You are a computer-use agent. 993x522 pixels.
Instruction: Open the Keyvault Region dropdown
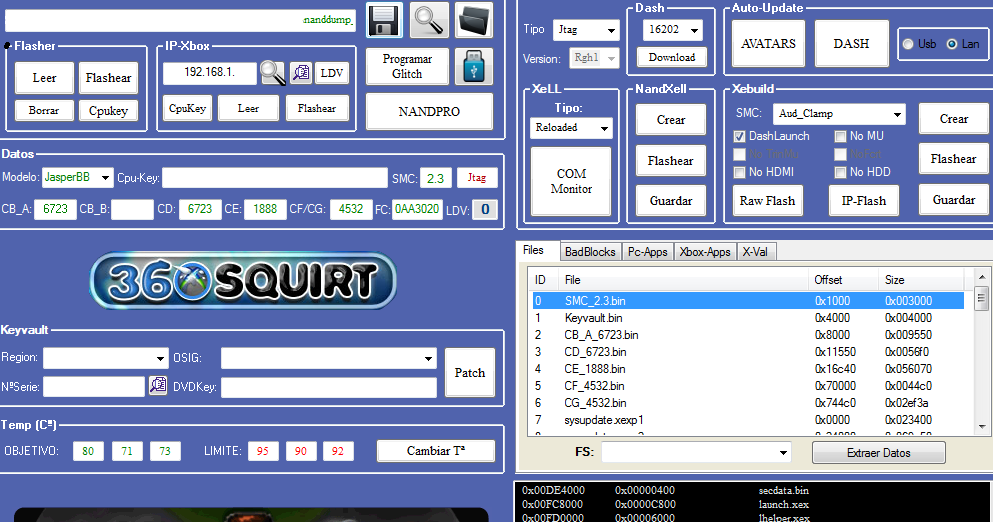click(x=105, y=358)
